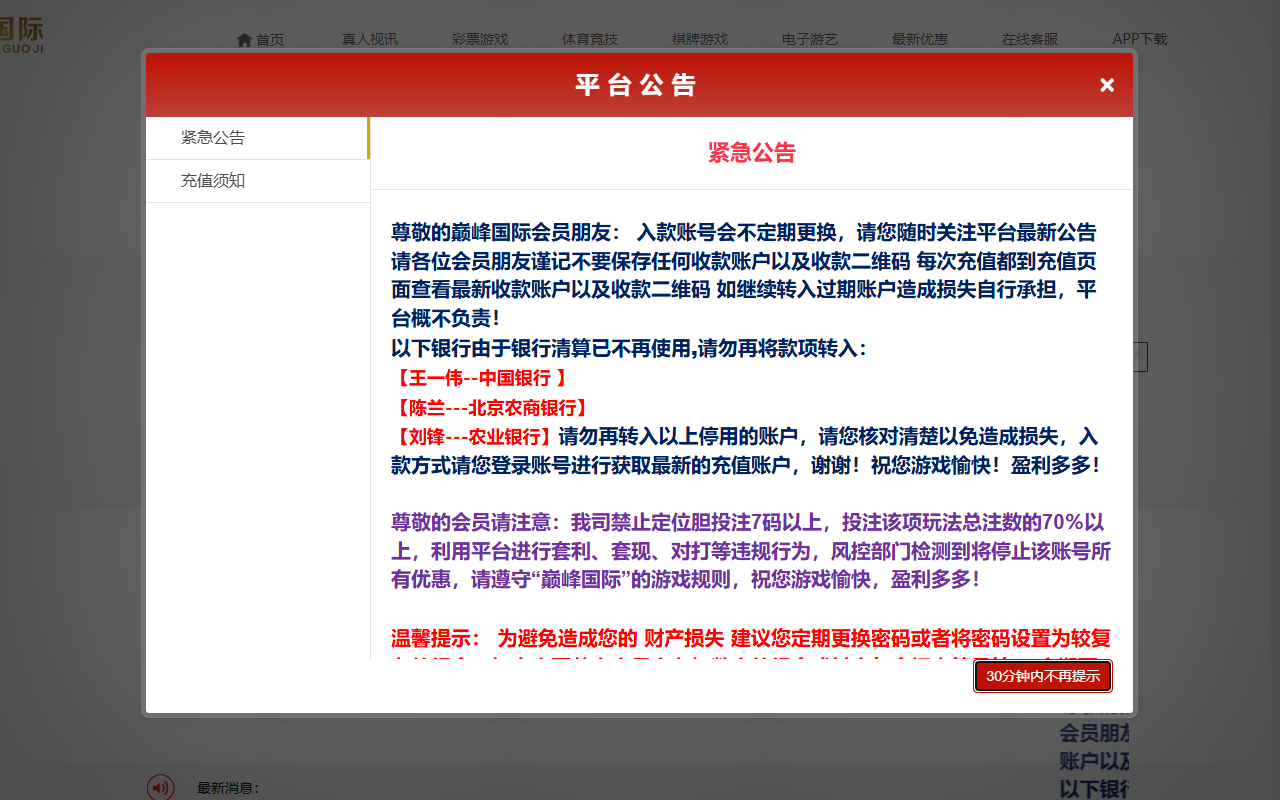This screenshot has height=800, width=1280.
Task: Open 在线客服 navigation link
Action: click(x=1030, y=40)
